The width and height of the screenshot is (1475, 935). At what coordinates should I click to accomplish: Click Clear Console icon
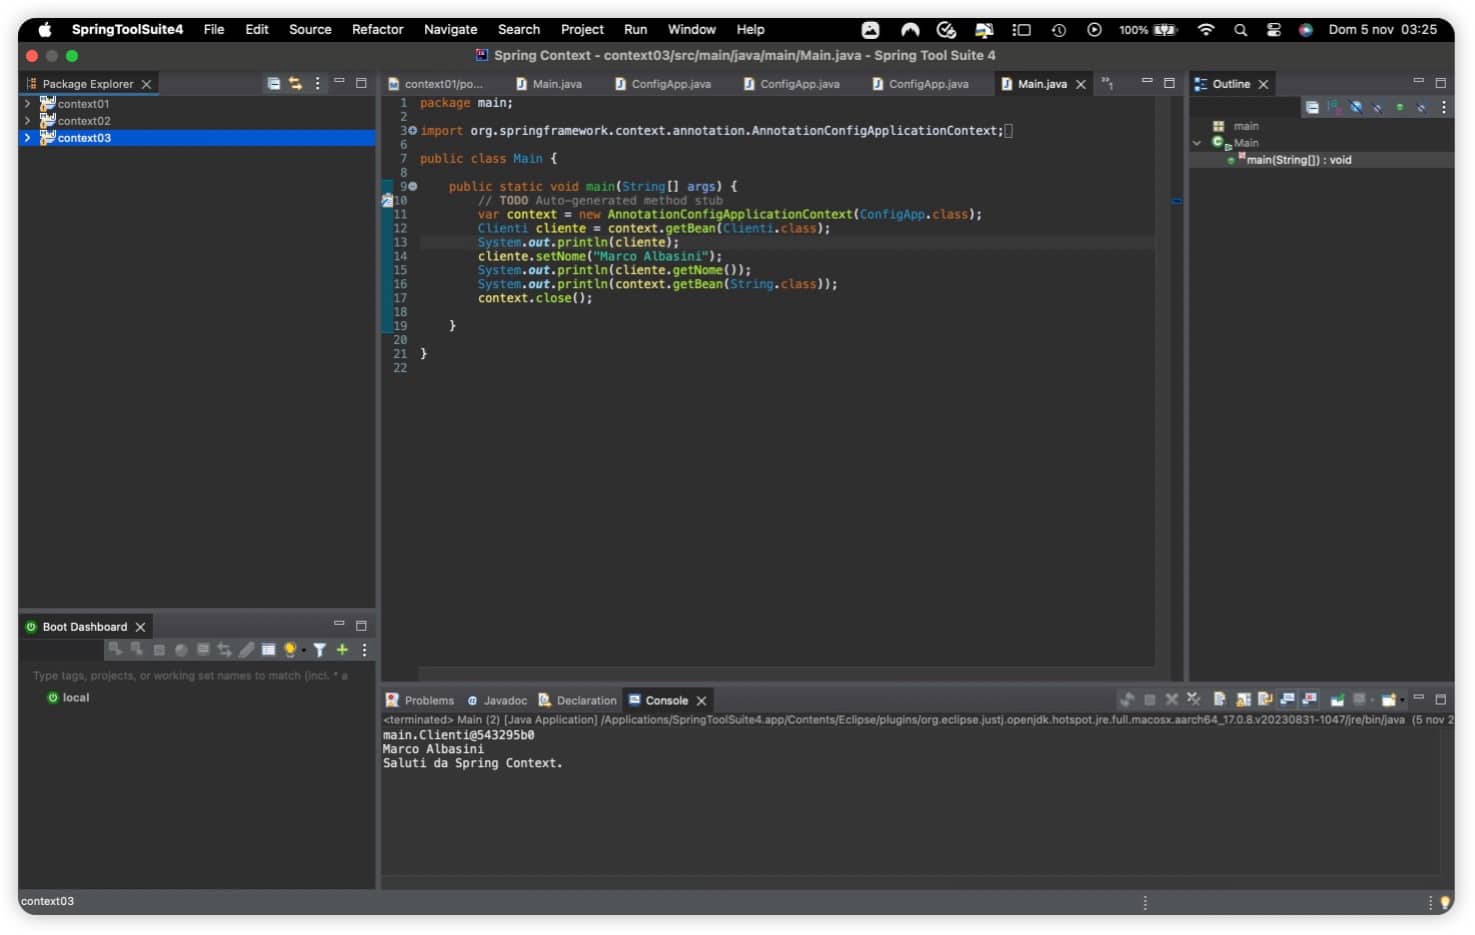(x=1220, y=700)
